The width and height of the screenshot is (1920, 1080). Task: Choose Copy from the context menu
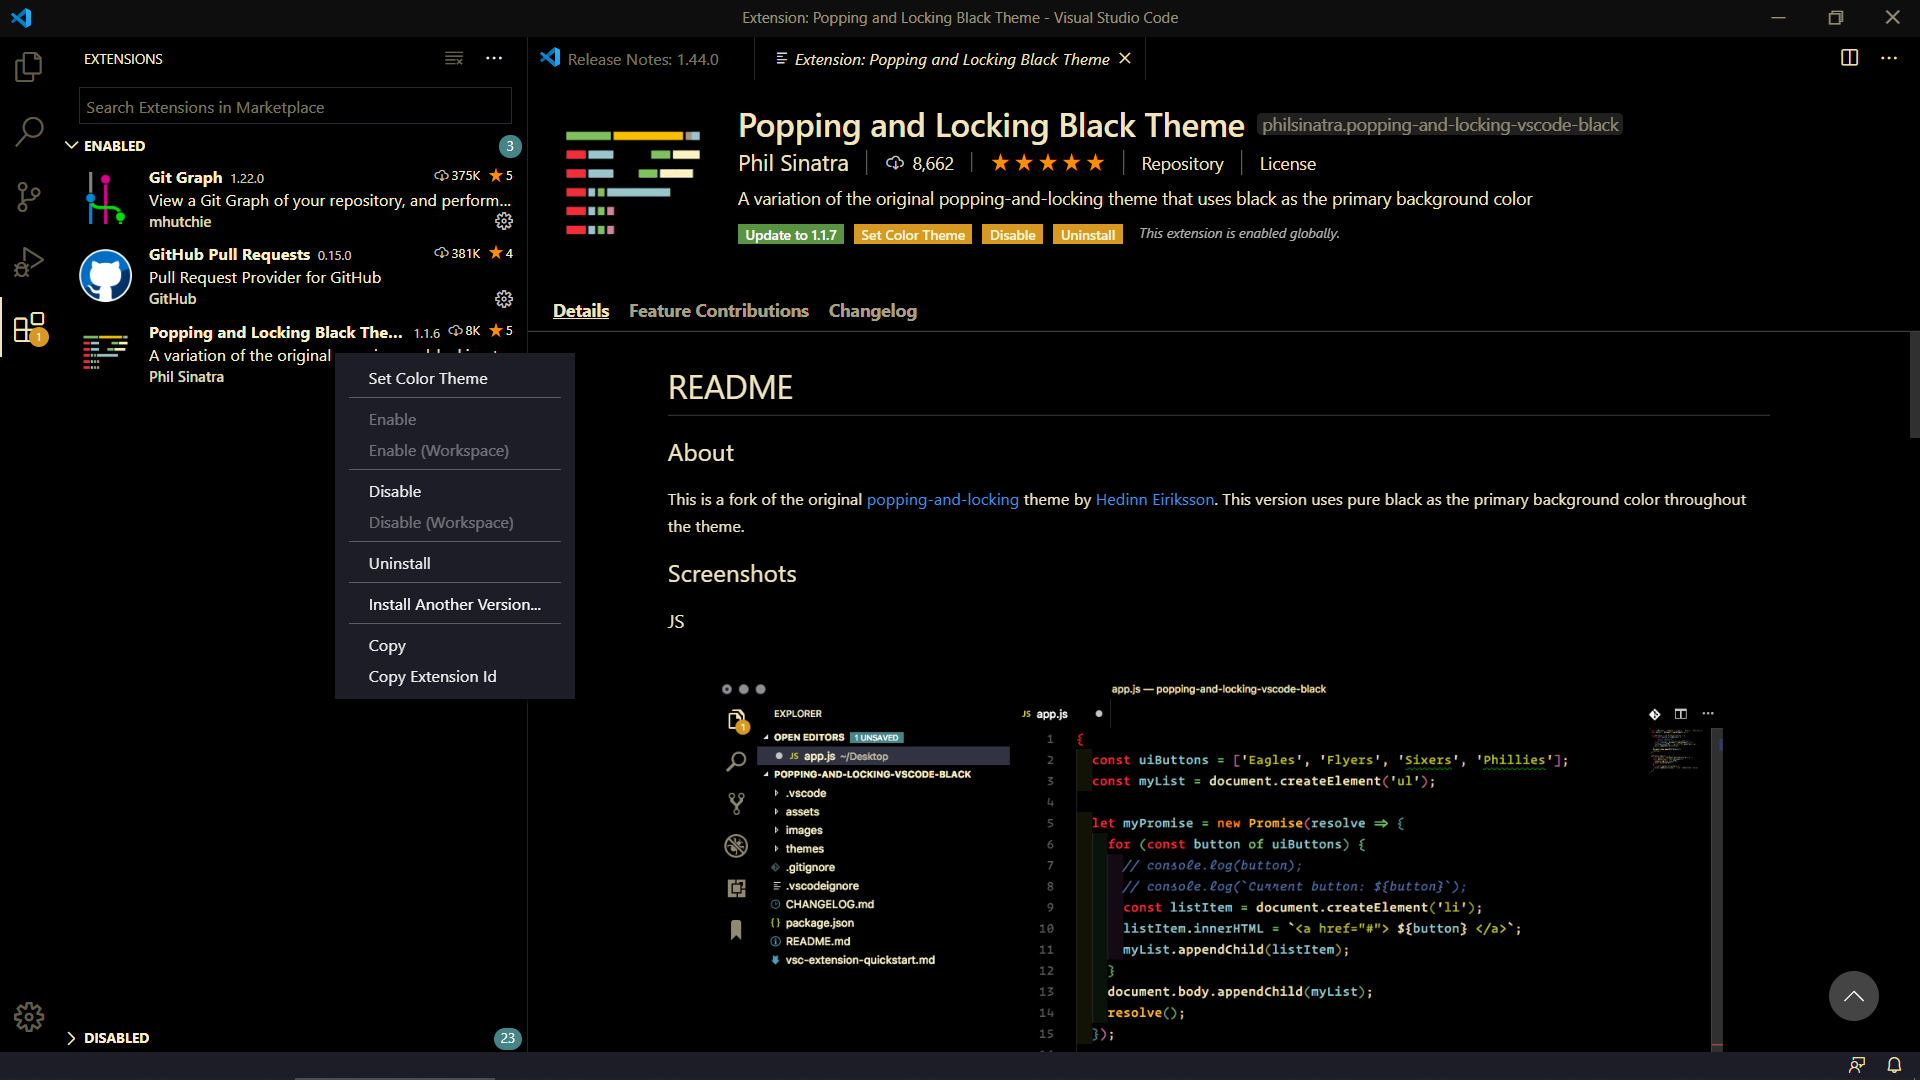[455, 645]
